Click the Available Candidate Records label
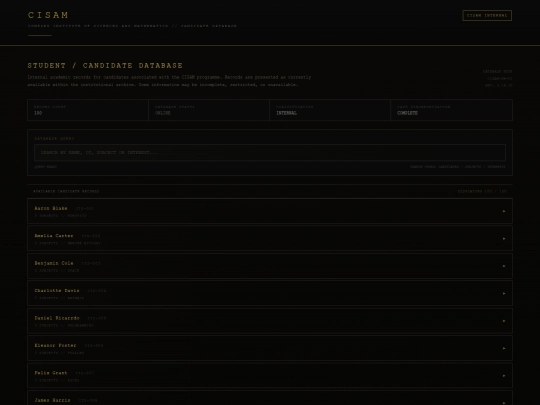The image size is (540, 405). 66,191
